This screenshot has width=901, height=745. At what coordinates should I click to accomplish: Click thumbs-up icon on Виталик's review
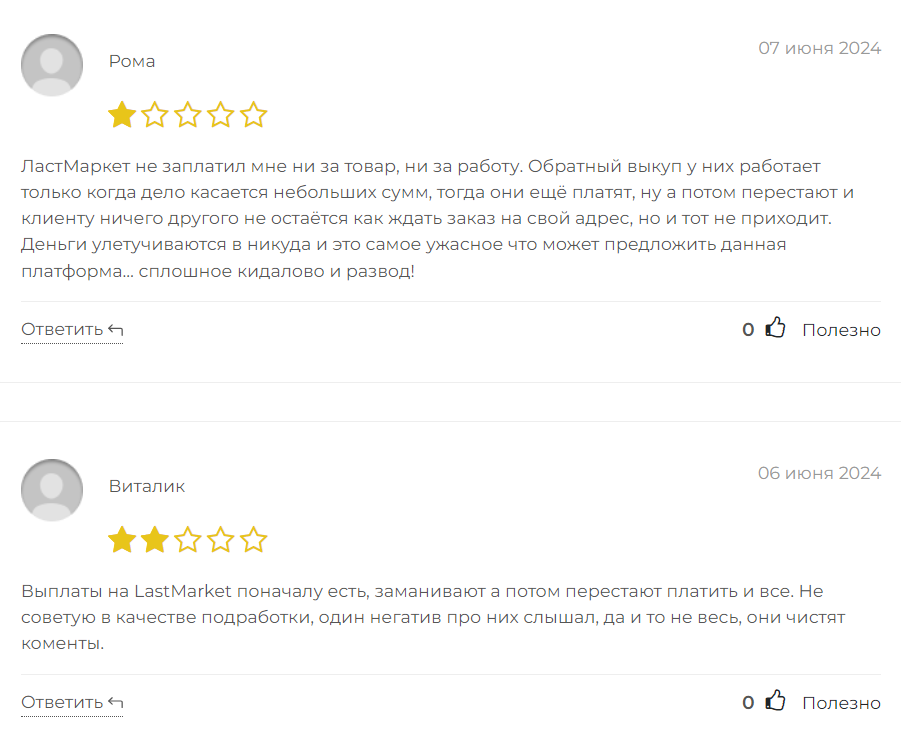(x=775, y=701)
